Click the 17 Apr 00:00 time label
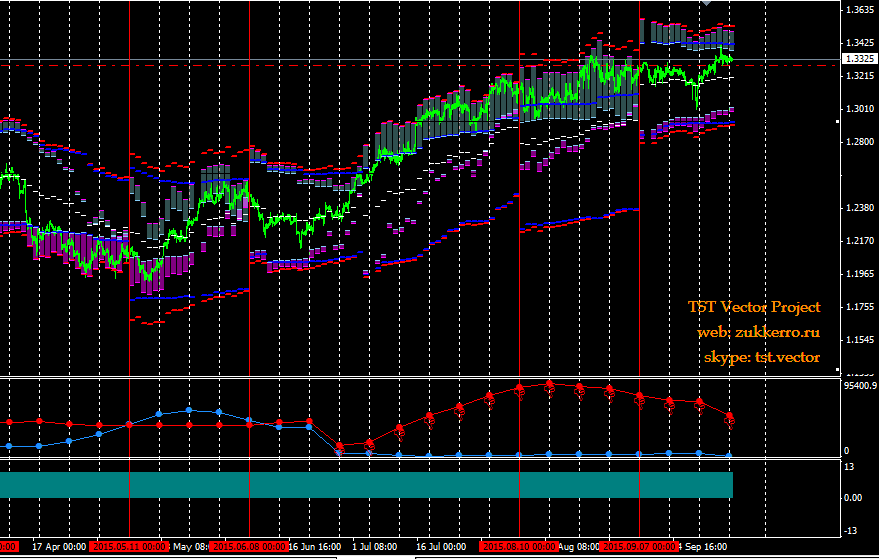 tap(59, 546)
